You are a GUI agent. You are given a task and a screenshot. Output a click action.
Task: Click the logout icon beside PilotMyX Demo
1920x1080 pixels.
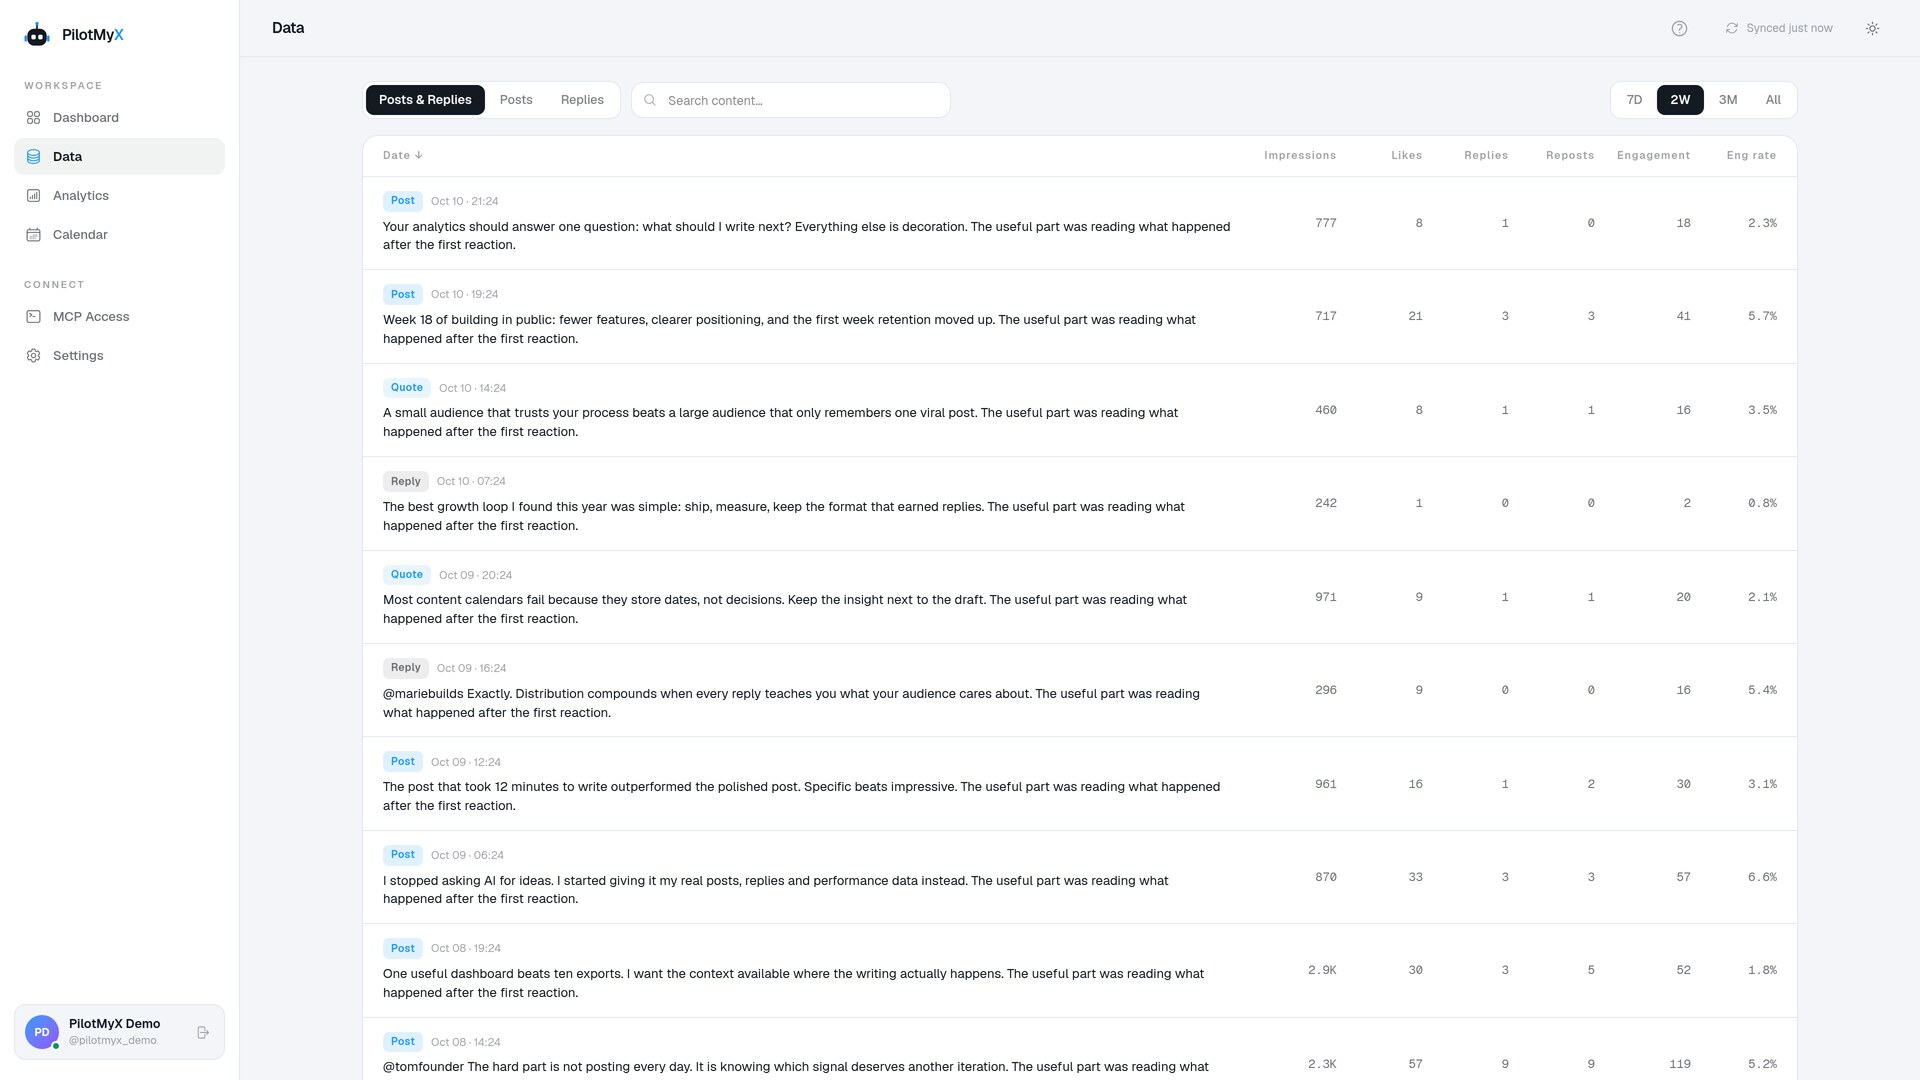coord(203,1032)
